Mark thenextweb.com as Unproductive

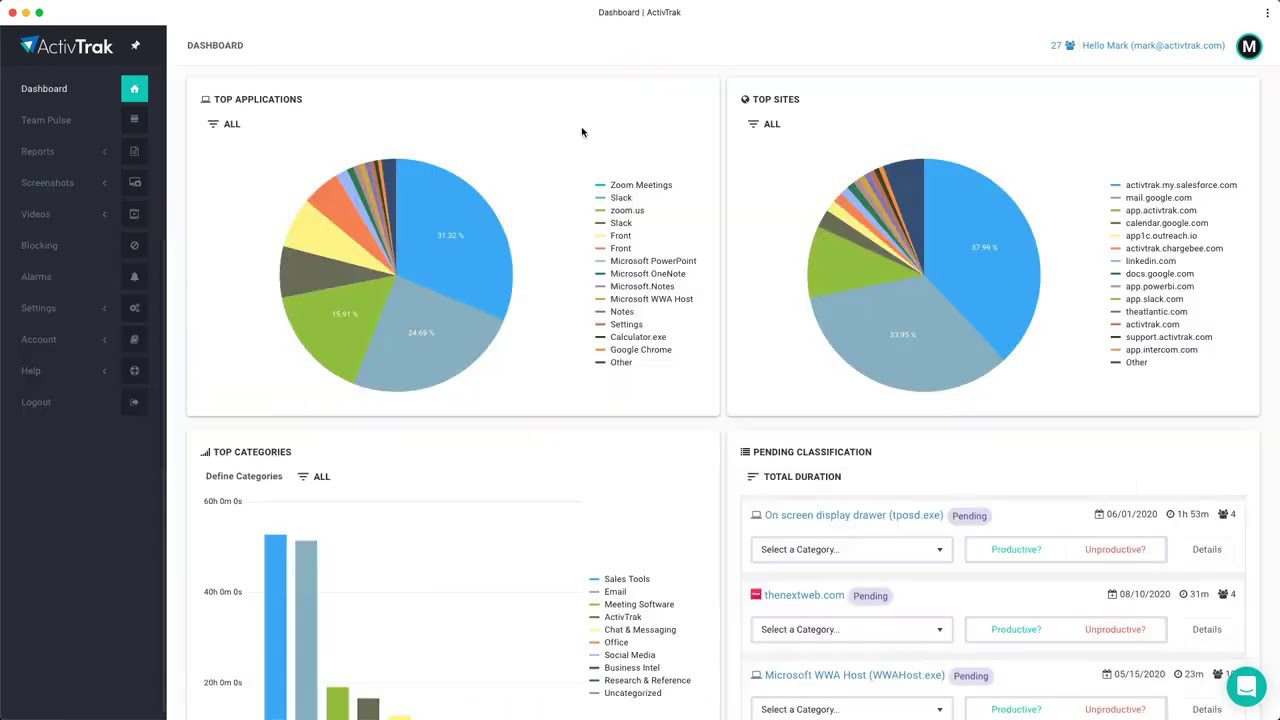click(x=1115, y=630)
